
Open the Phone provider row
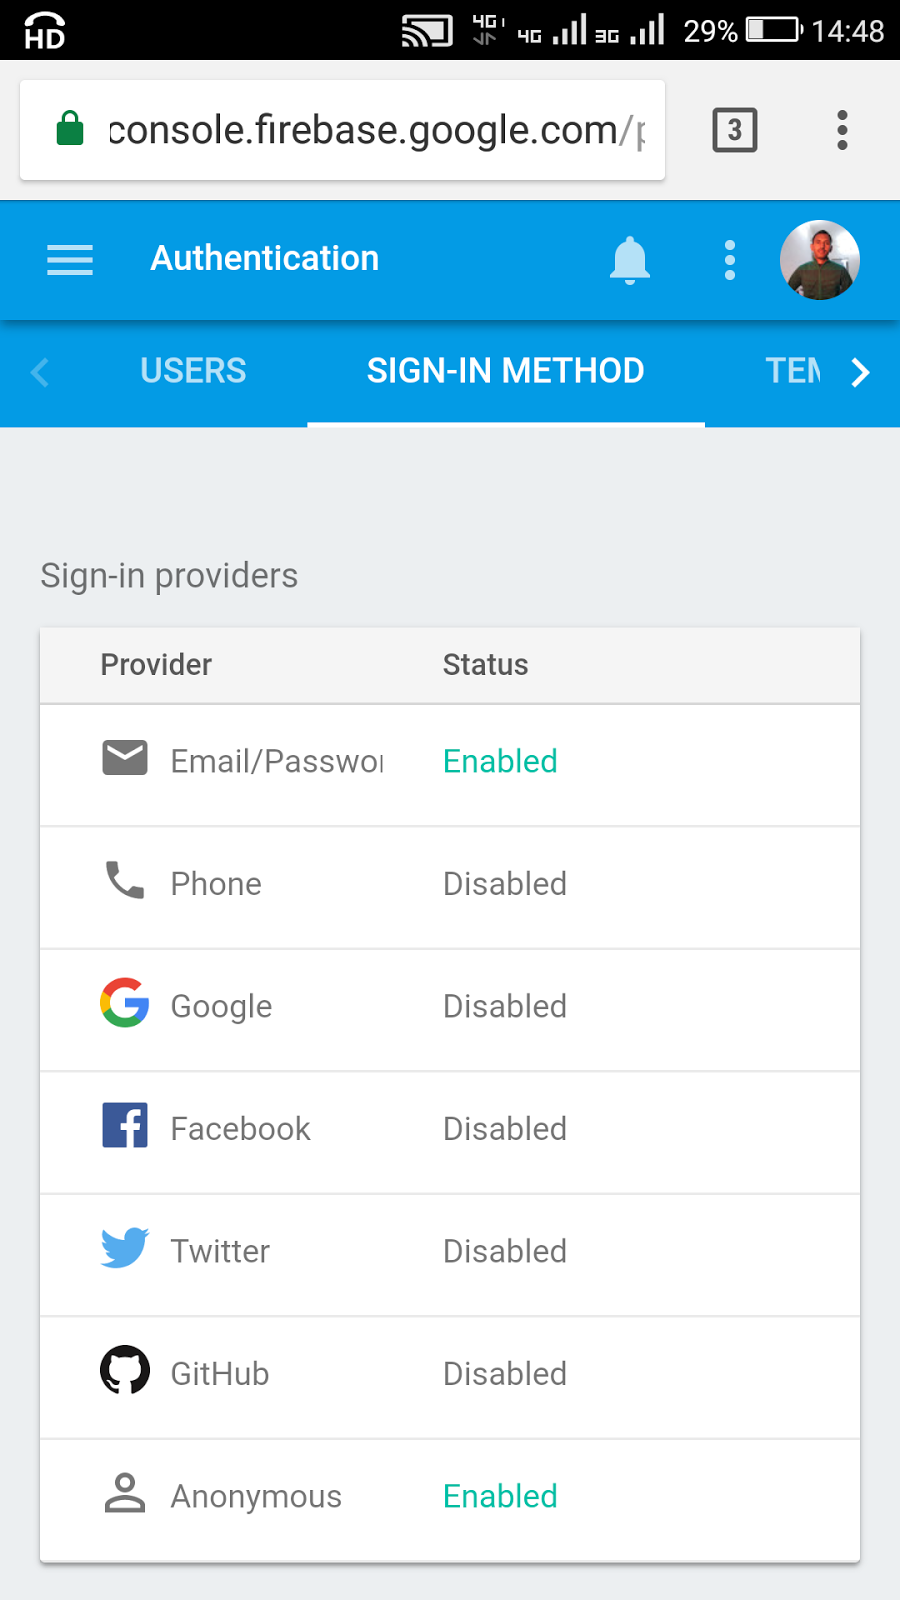[450, 888]
